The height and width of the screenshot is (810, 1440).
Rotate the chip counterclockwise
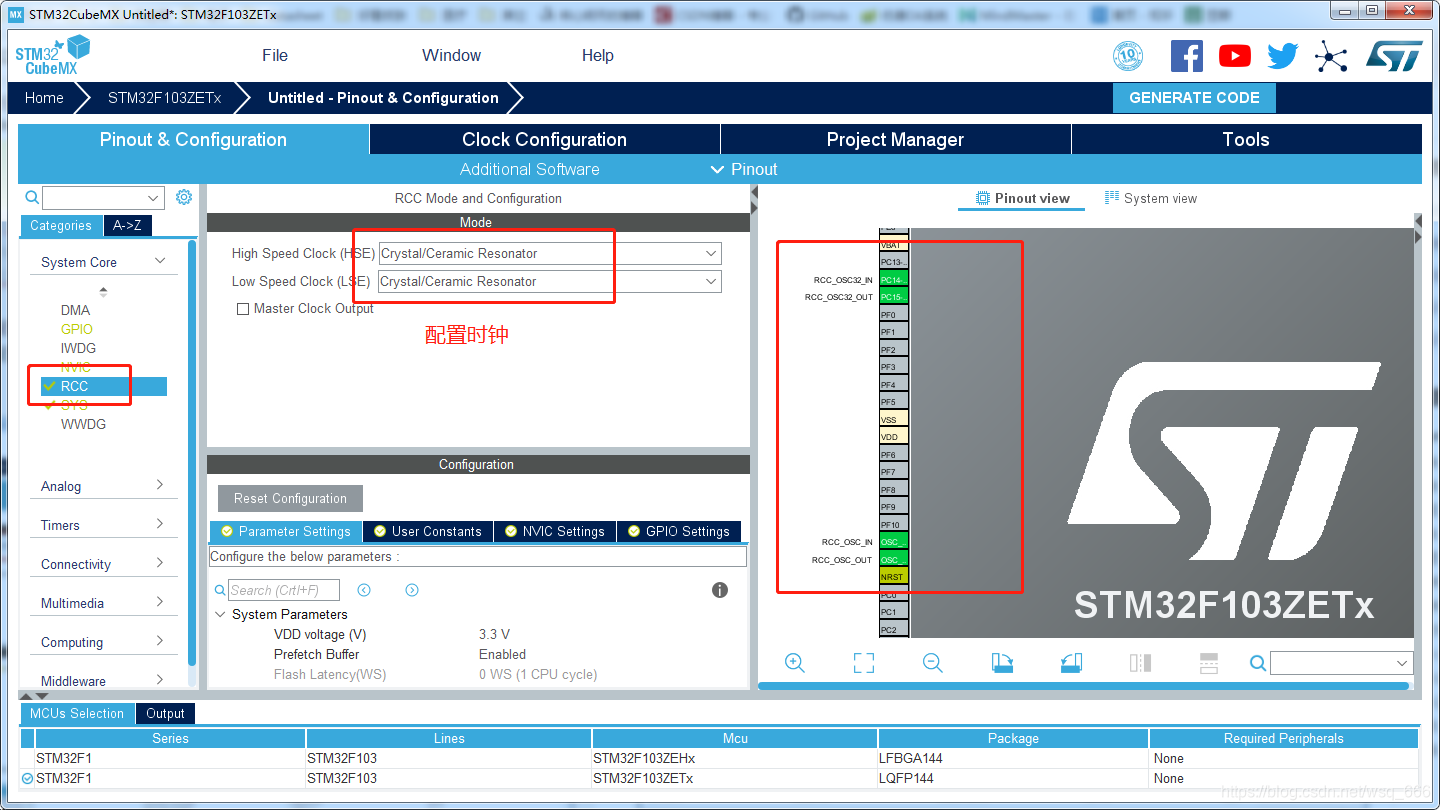tap(1071, 662)
